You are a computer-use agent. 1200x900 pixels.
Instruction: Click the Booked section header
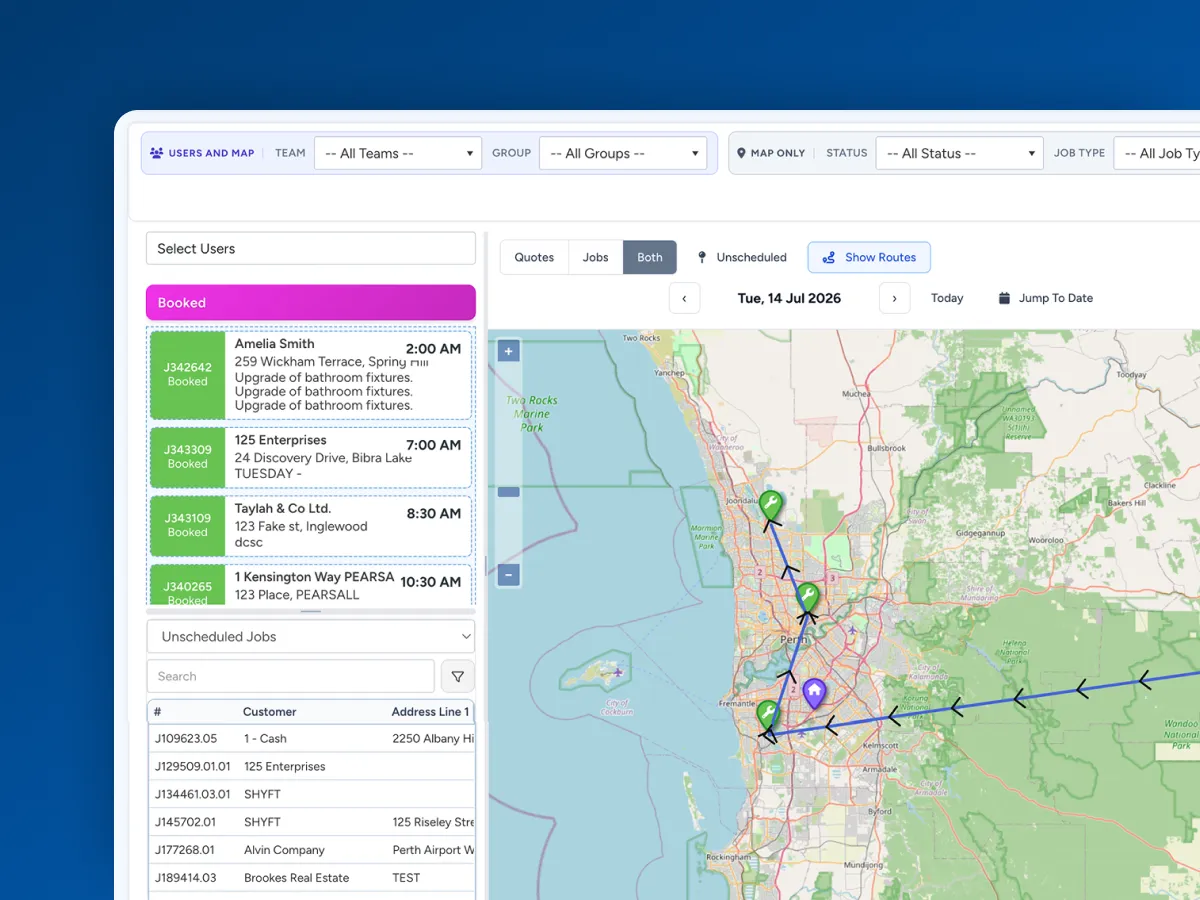[311, 302]
